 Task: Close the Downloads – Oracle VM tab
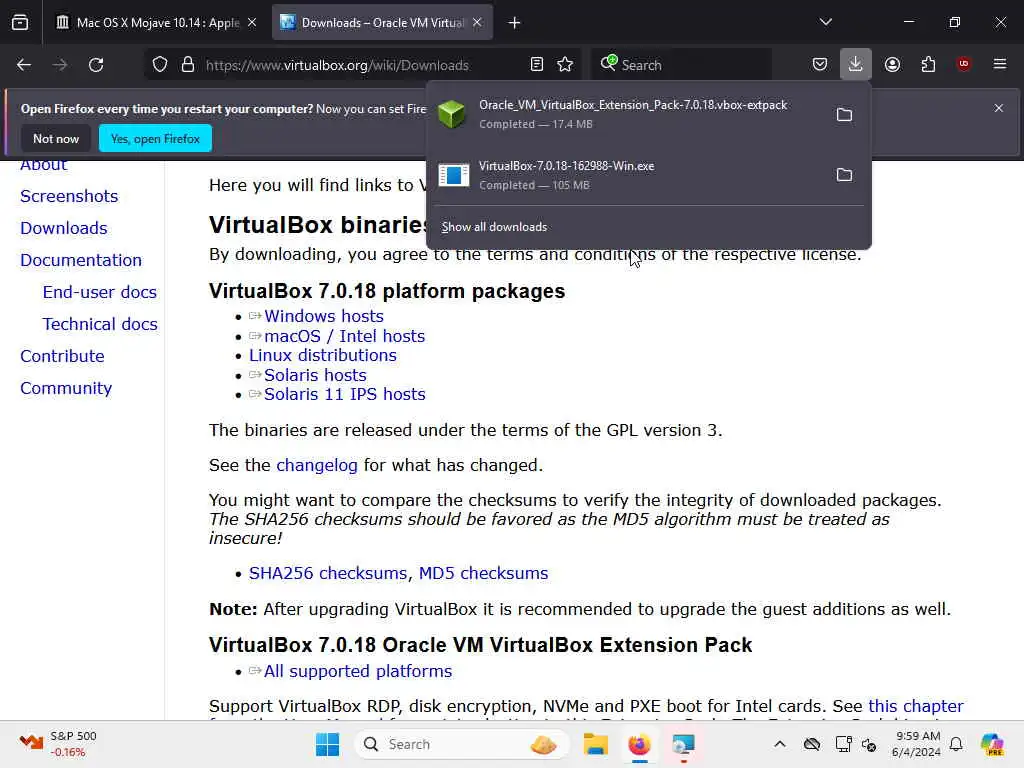477,23
